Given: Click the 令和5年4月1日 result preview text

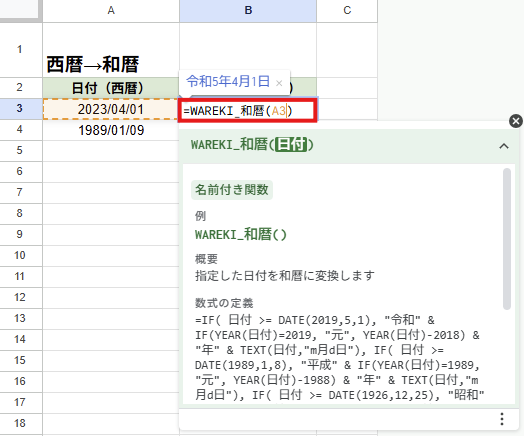Looking at the screenshot, I should click(x=228, y=81).
